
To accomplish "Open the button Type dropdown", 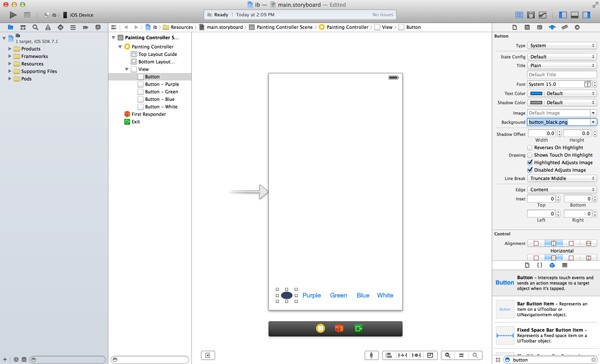I will click(562, 46).
